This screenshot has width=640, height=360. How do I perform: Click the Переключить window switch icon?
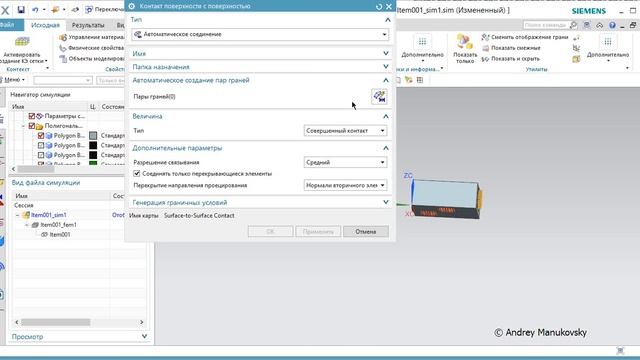click(x=89, y=9)
